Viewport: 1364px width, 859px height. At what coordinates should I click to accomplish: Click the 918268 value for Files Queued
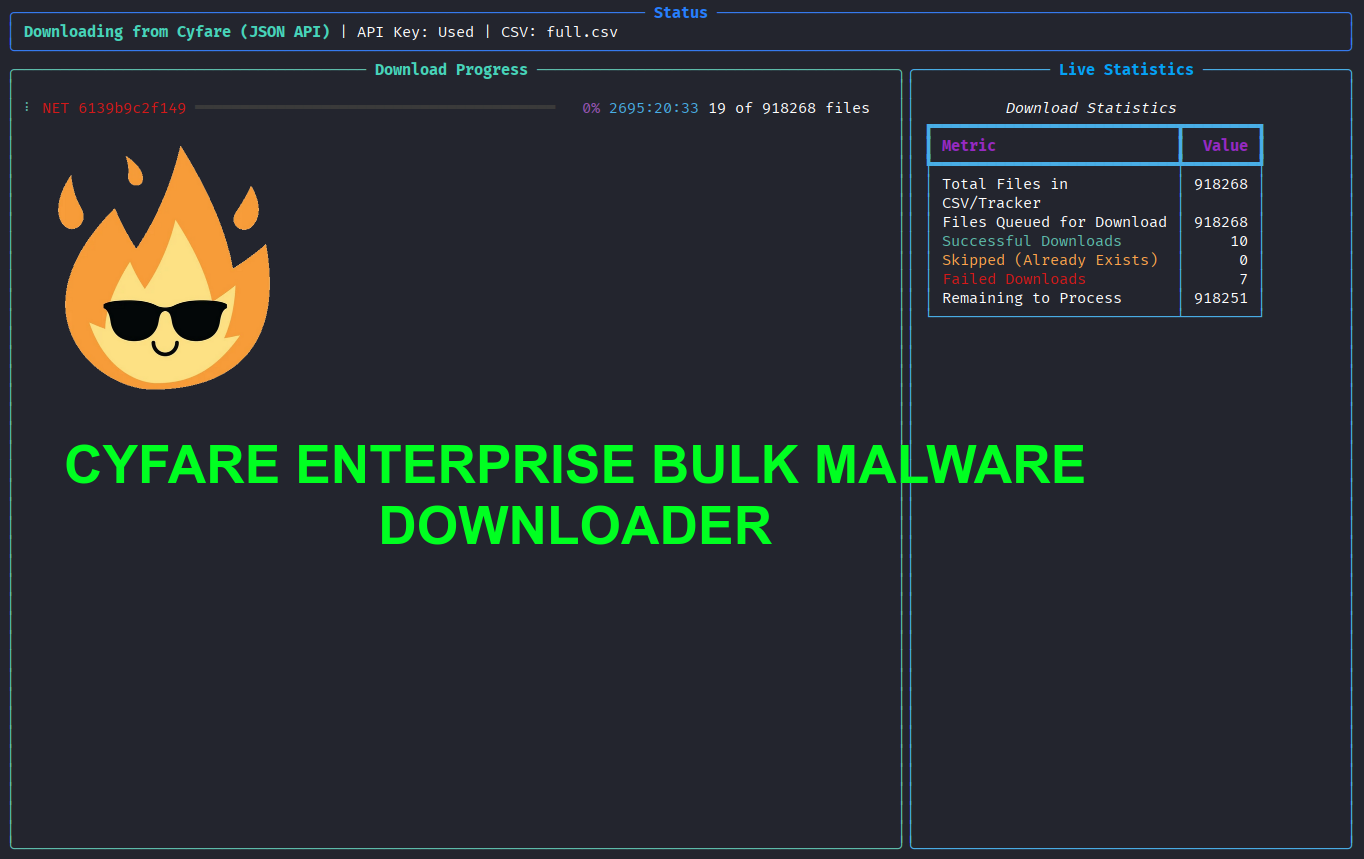pyautogui.click(x=1221, y=222)
